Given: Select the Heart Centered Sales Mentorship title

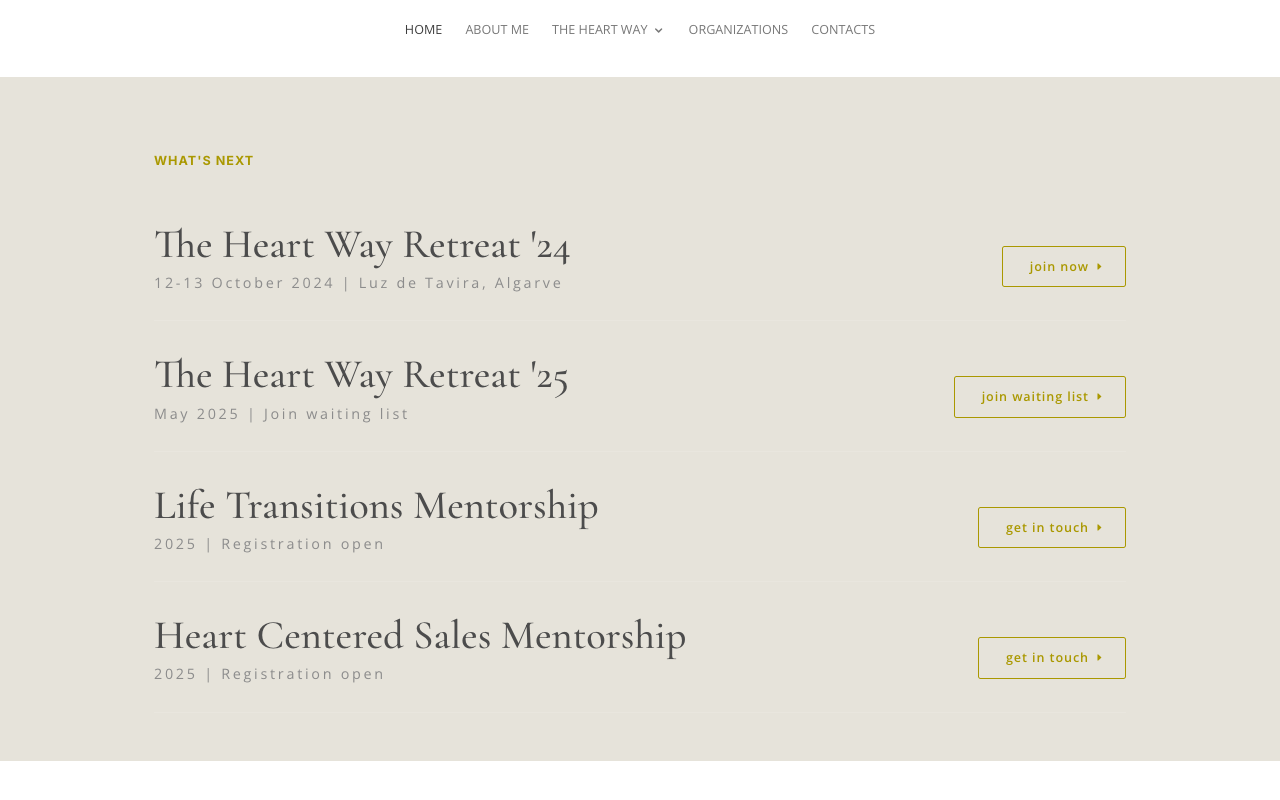Looking at the screenshot, I should tap(420, 636).
